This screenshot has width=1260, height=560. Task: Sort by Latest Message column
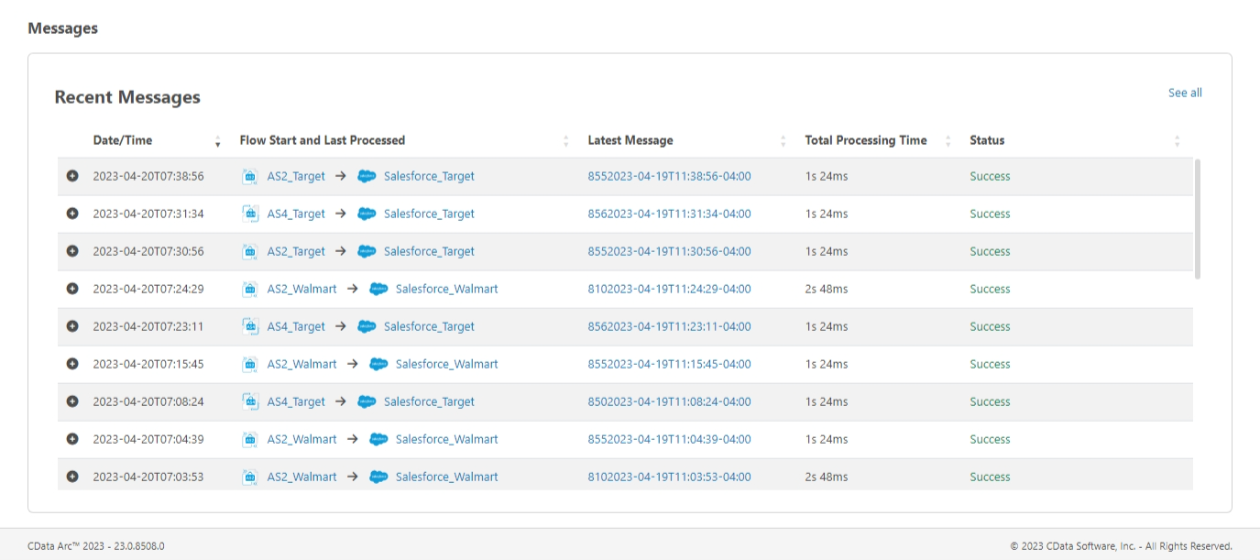coord(783,141)
